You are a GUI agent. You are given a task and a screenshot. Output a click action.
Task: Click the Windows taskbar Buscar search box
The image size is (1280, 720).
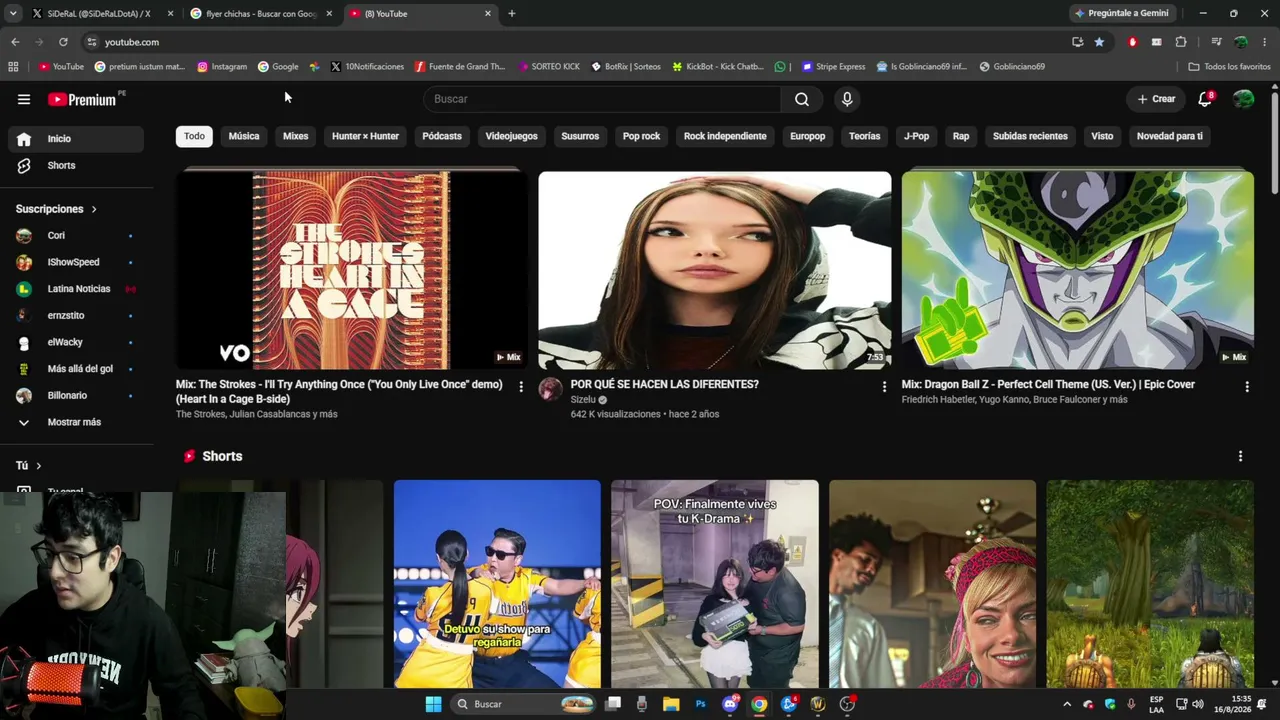[523, 704]
